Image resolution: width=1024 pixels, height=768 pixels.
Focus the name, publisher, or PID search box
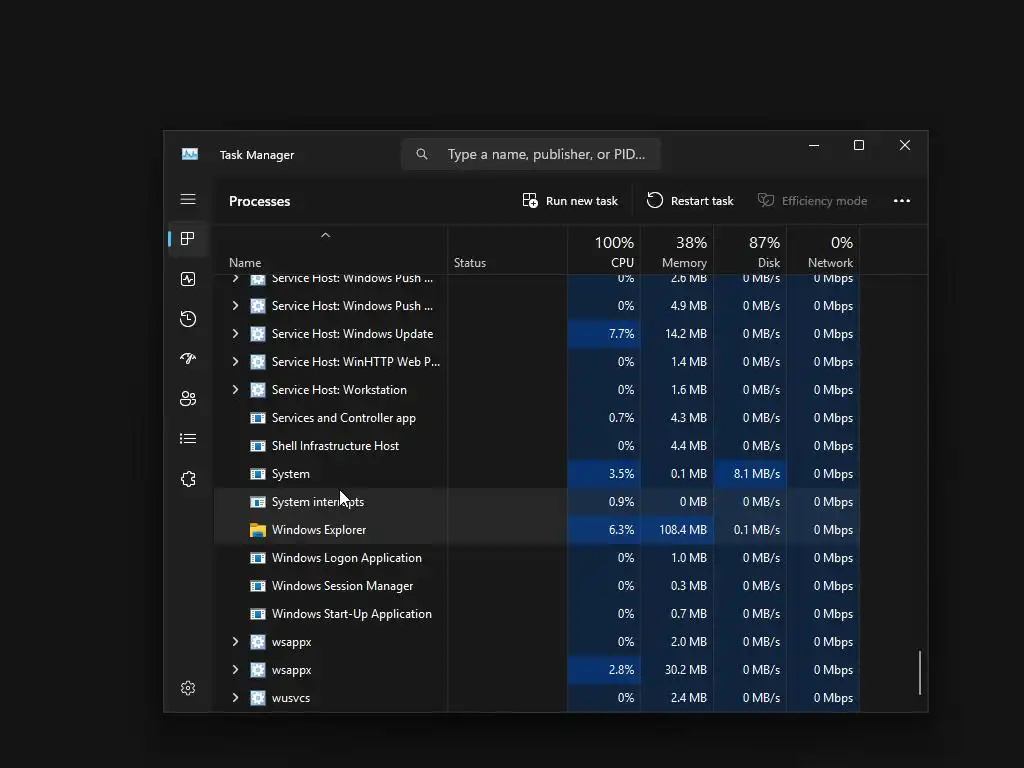[531, 154]
